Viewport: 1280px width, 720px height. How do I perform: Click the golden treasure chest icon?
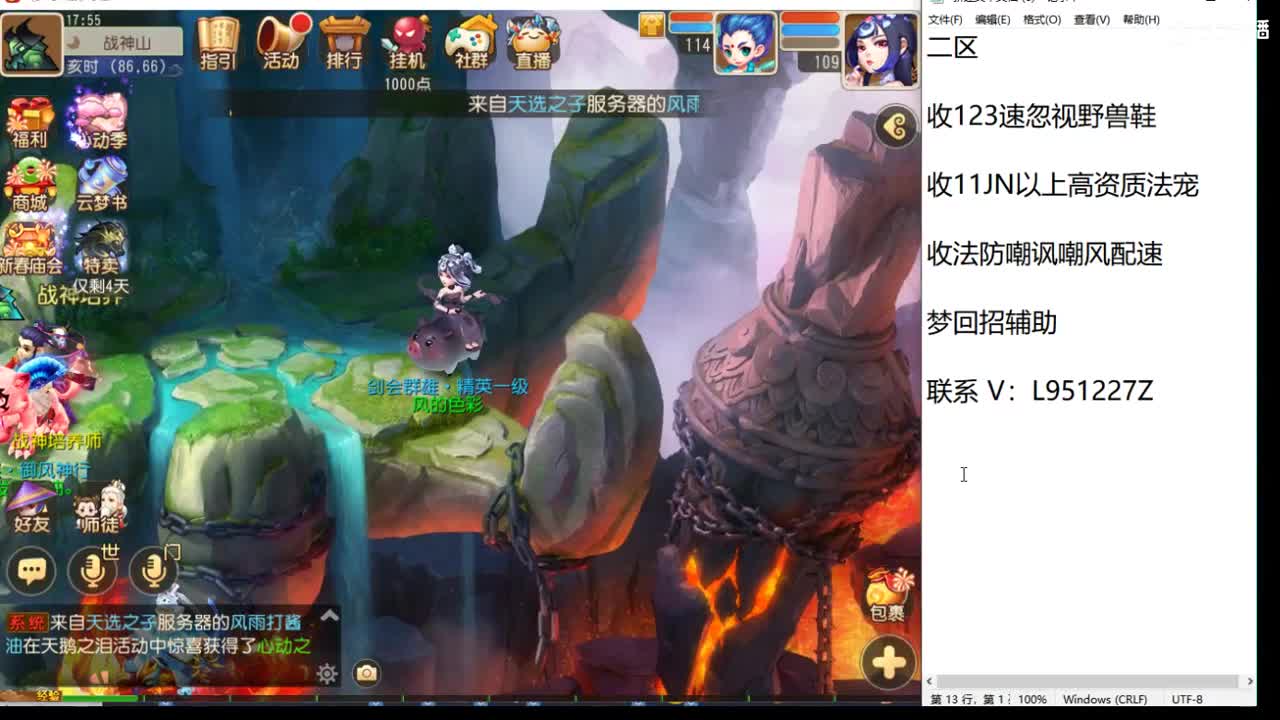pos(652,25)
